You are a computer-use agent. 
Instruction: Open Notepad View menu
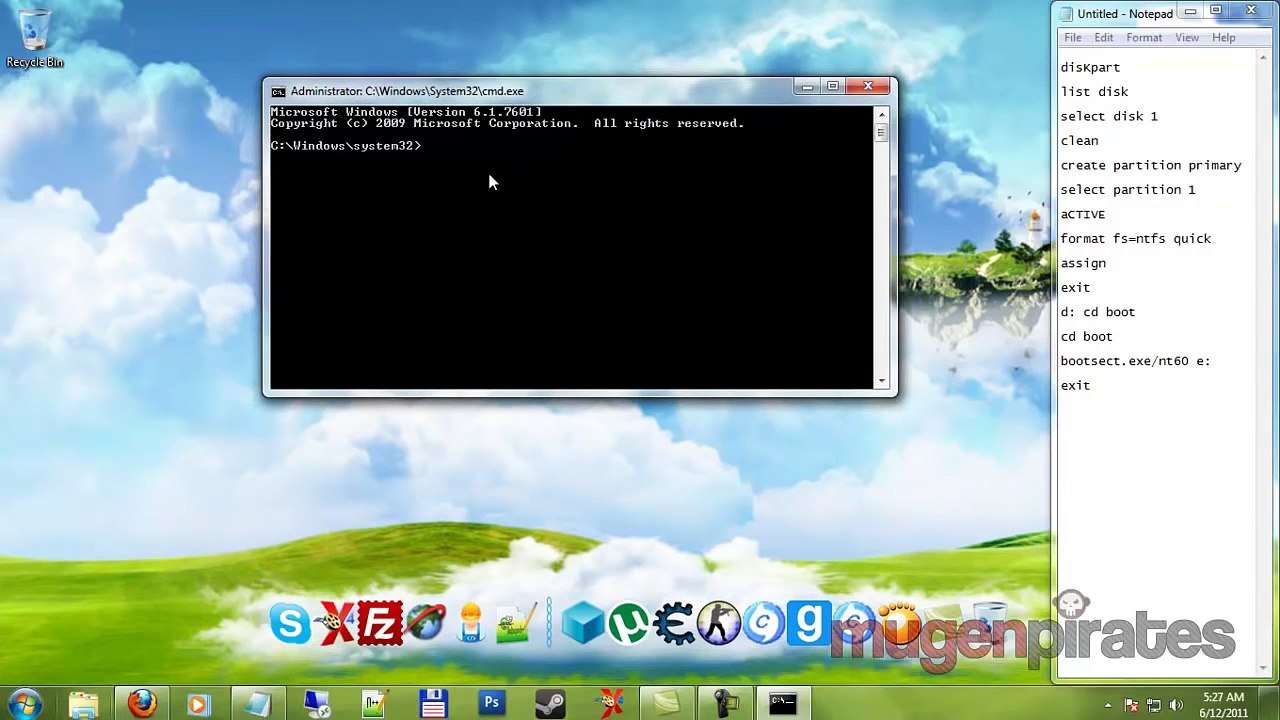[x=1187, y=38]
